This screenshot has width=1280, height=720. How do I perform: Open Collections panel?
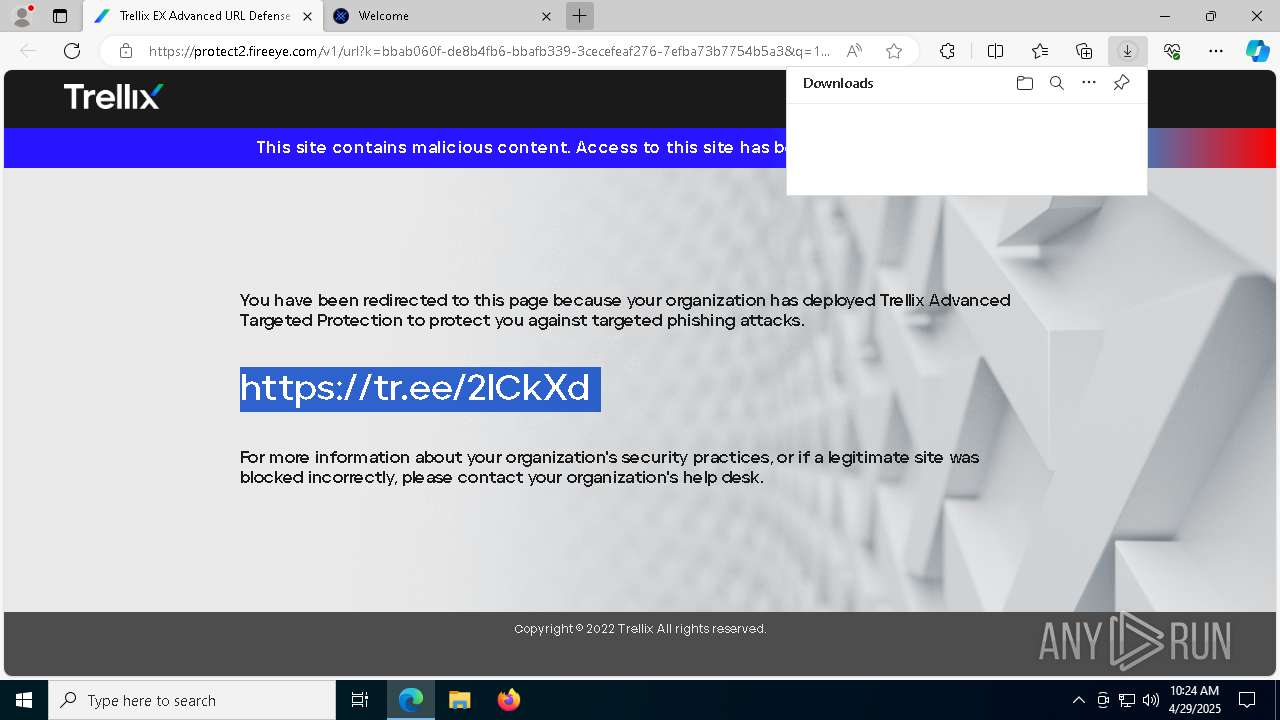(1084, 51)
